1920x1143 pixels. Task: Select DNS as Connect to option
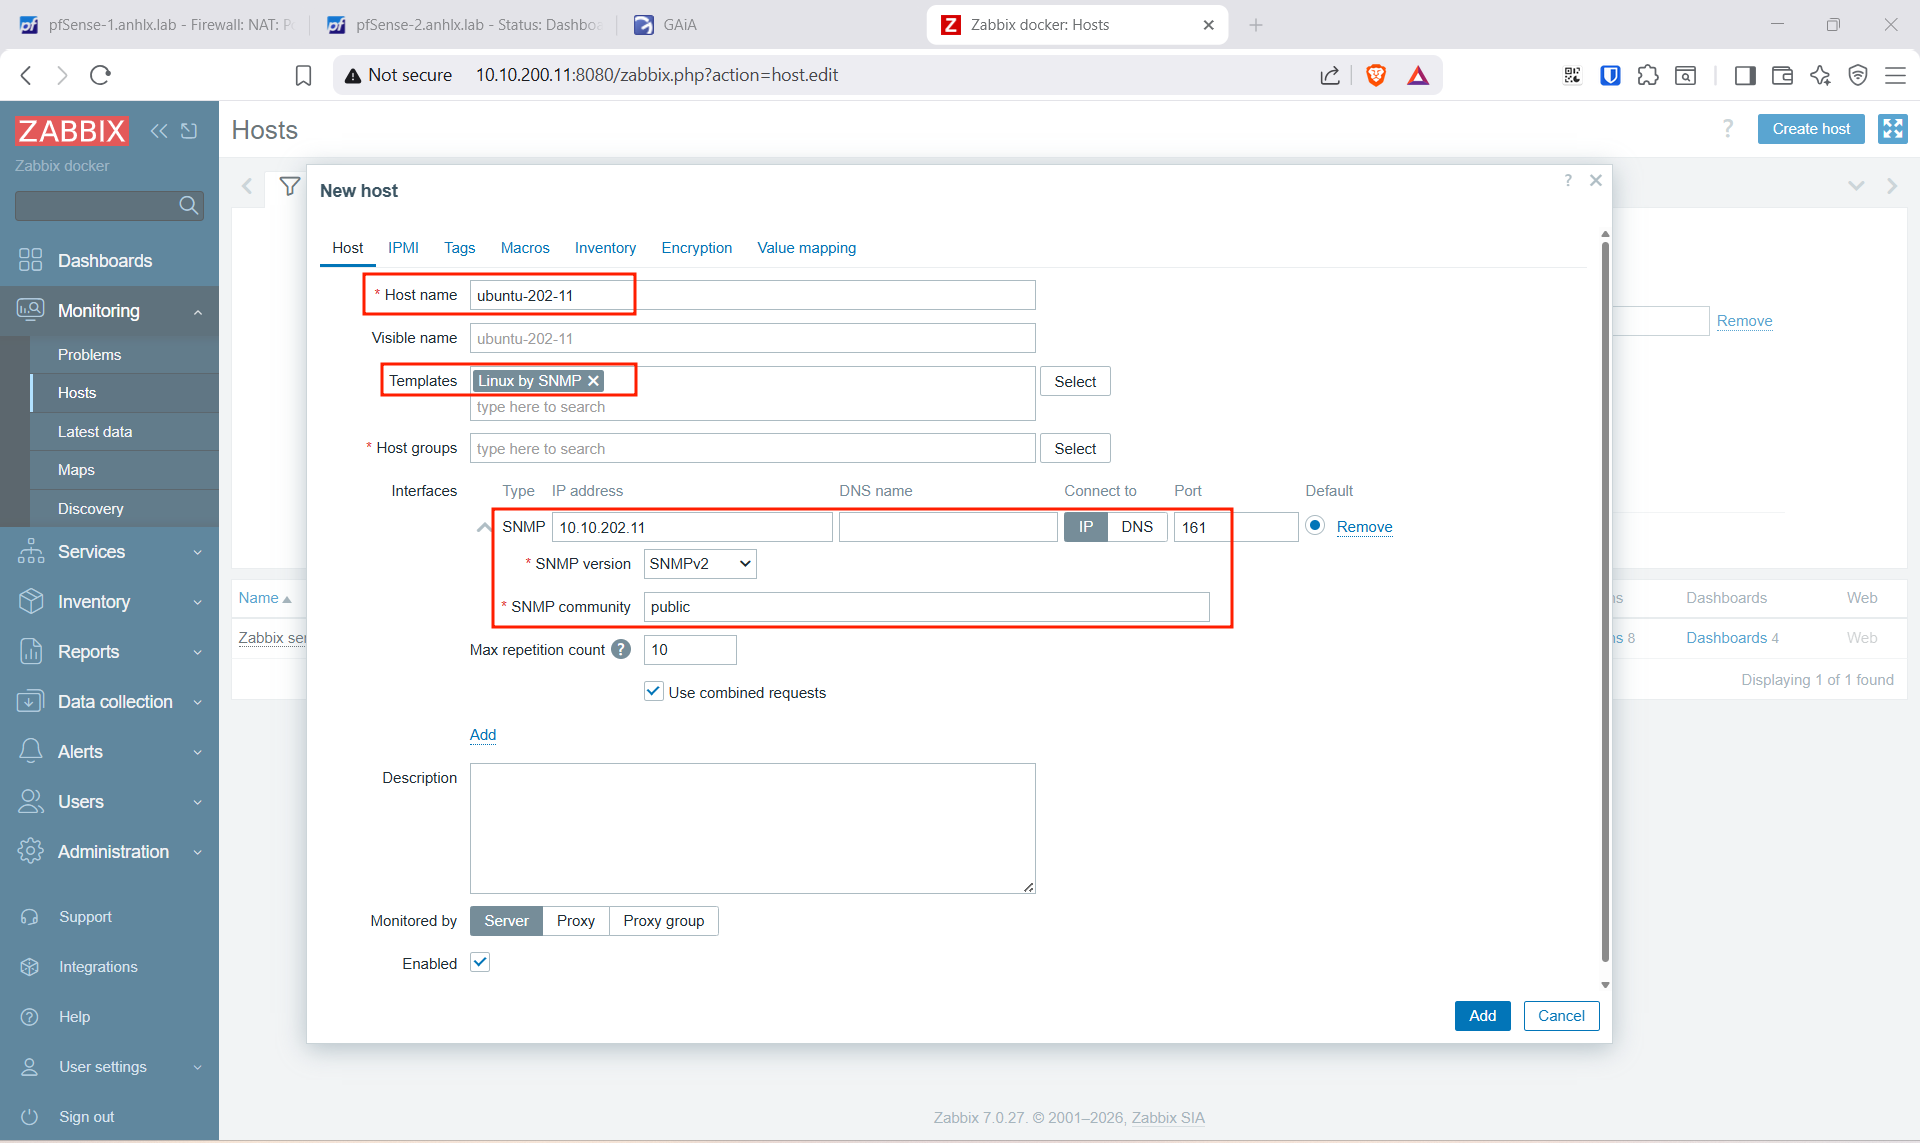tap(1137, 527)
